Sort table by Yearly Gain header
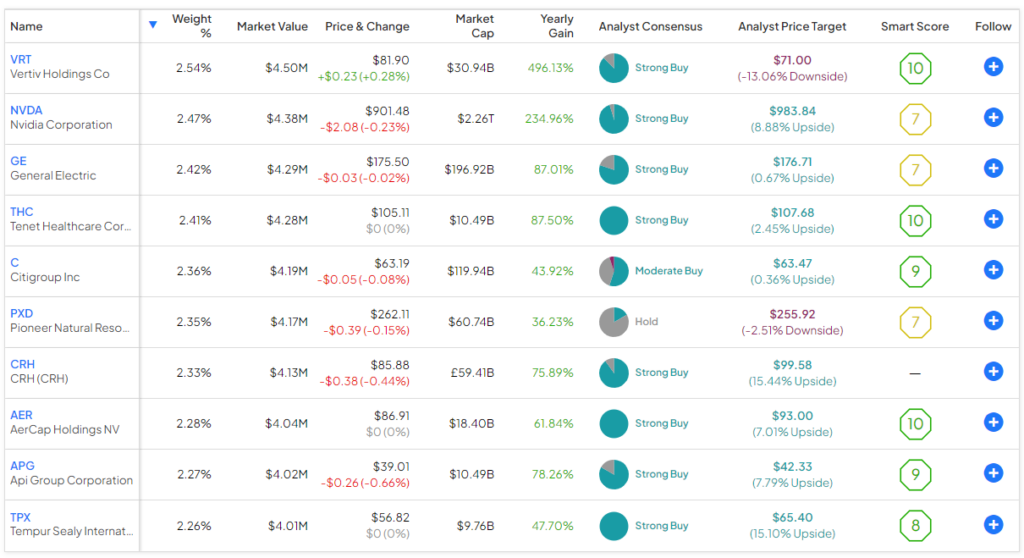Image resolution: width=1024 pixels, height=558 pixels. (557, 26)
